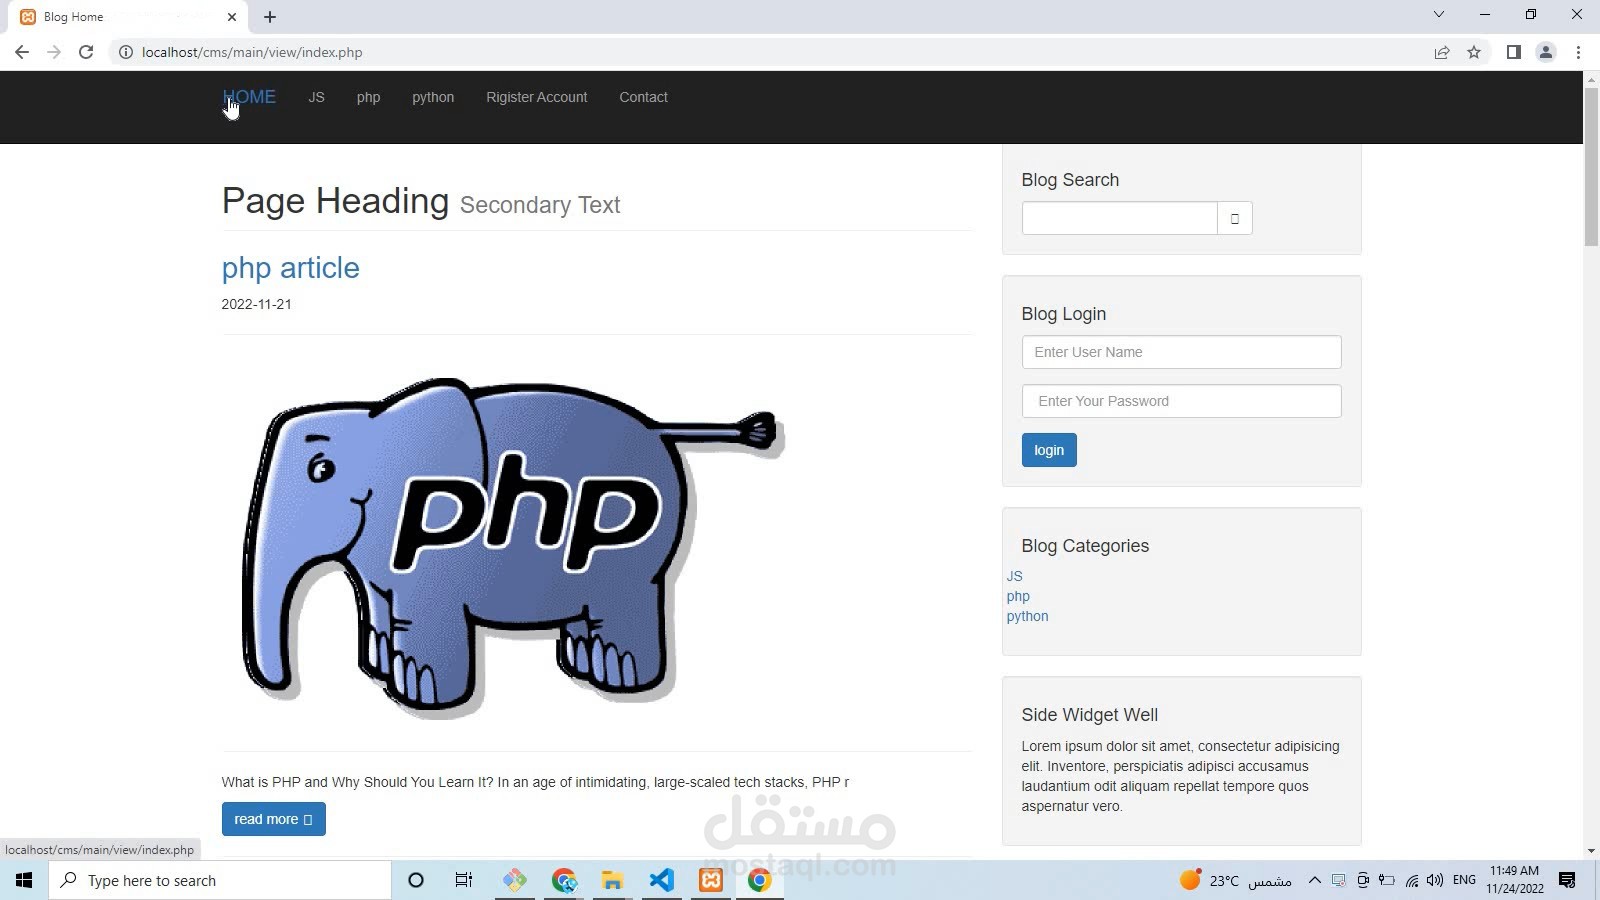
Task: Open python category in navigation bar
Action: (433, 97)
